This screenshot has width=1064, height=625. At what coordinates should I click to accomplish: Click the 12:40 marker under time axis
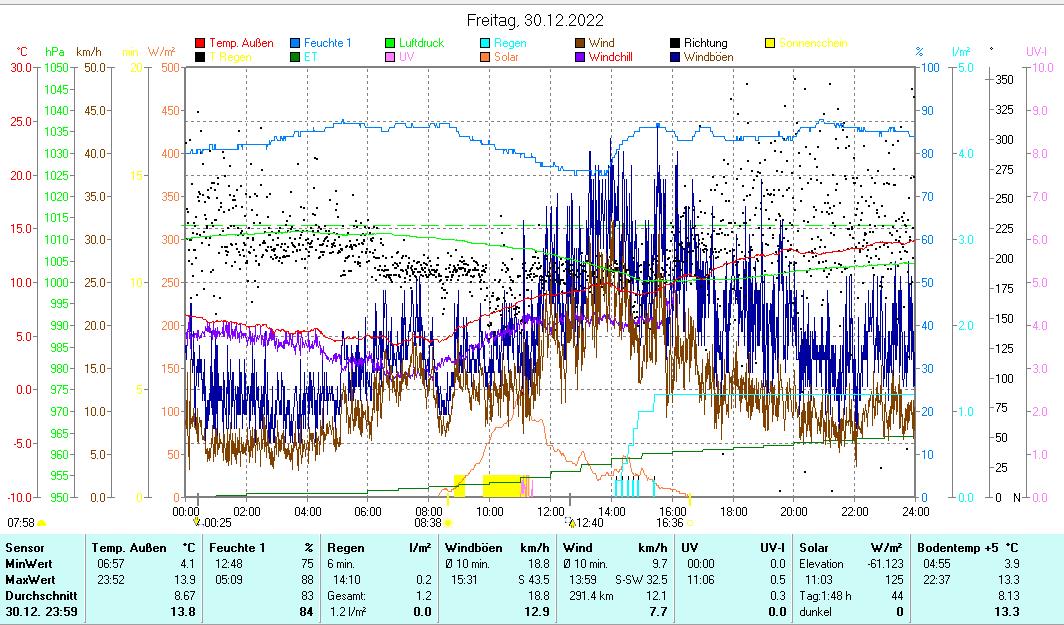(587, 522)
